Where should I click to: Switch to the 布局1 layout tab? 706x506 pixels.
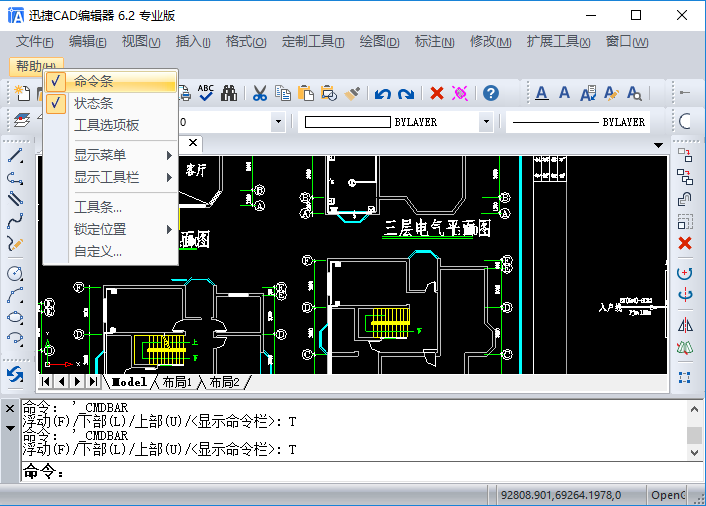tap(176, 382)
